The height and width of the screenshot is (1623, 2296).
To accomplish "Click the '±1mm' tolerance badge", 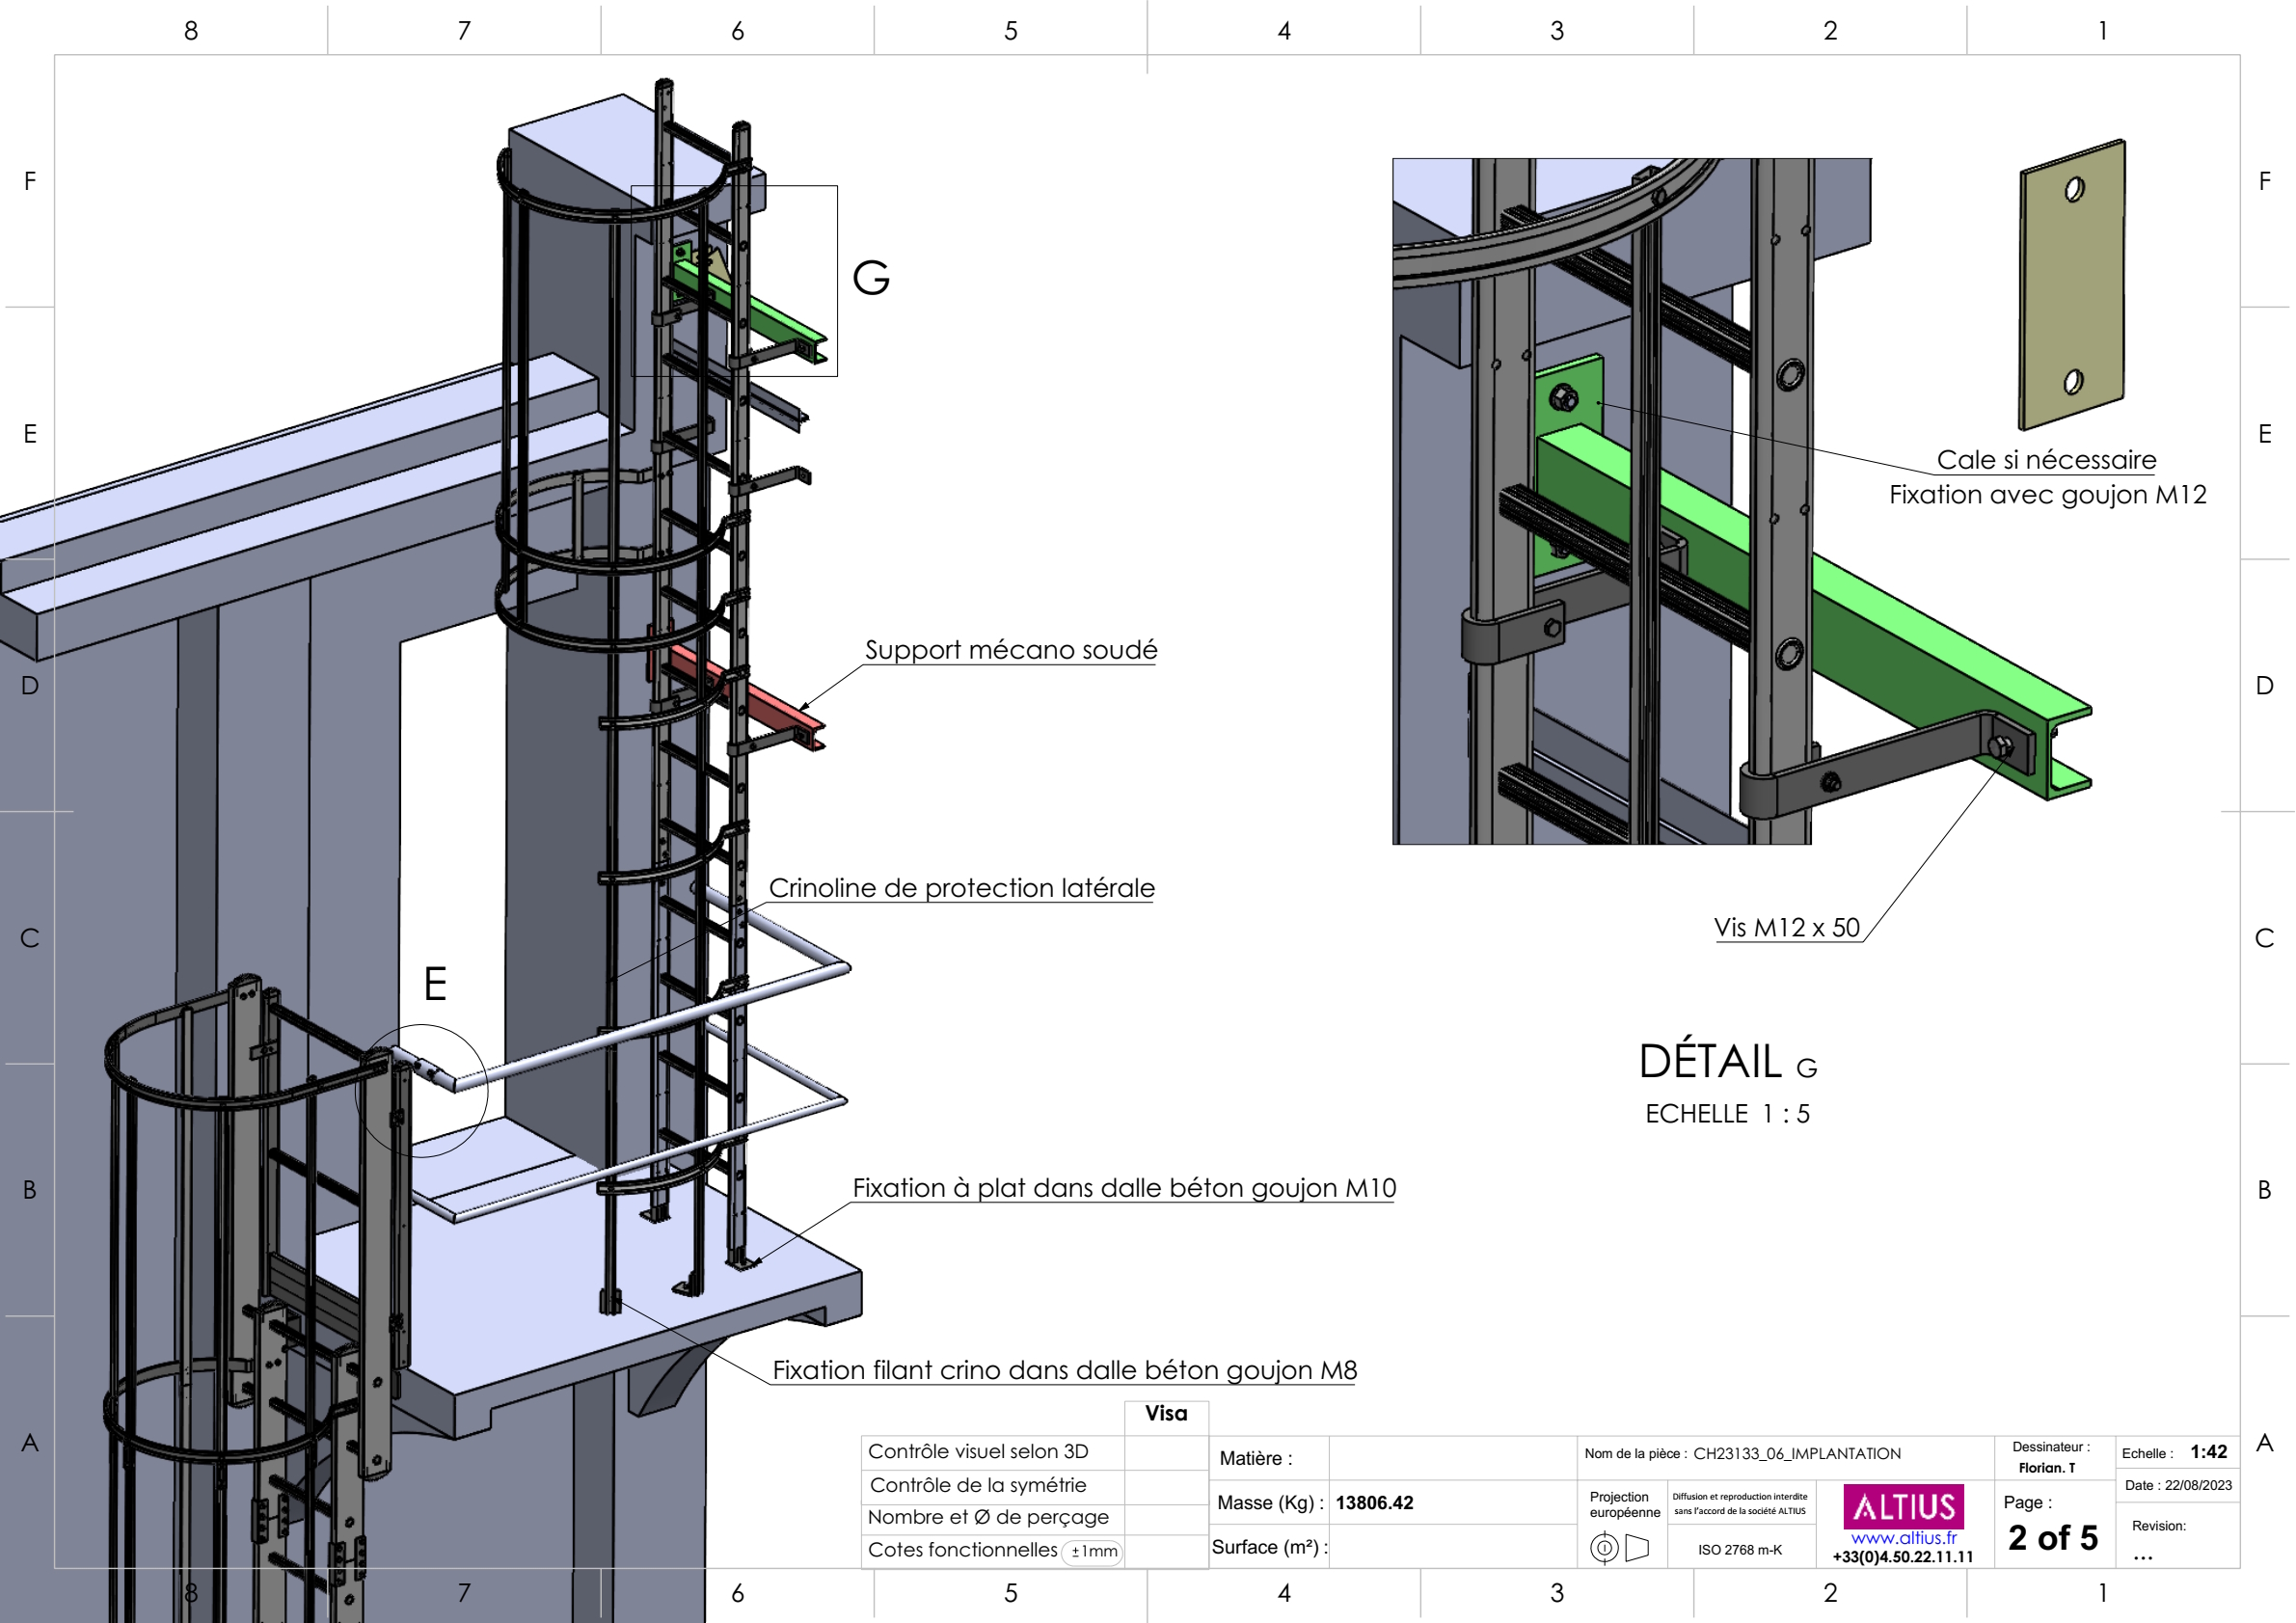I will tap(1093, 1551).
